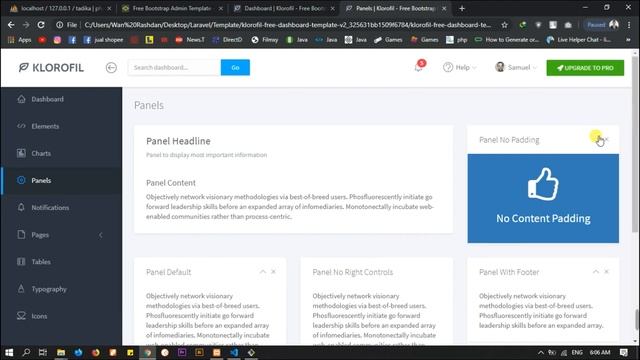Click the Typography icon in sidebar

(x=21, y=289)
